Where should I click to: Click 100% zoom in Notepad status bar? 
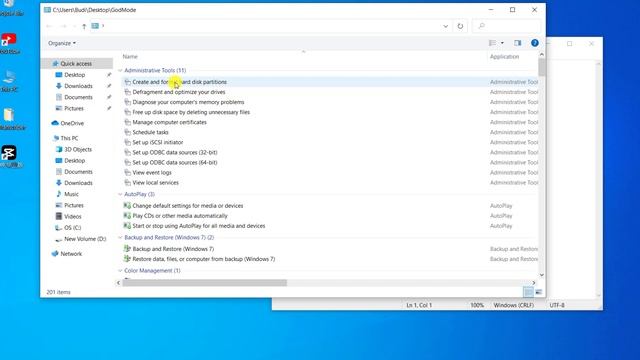477,305
